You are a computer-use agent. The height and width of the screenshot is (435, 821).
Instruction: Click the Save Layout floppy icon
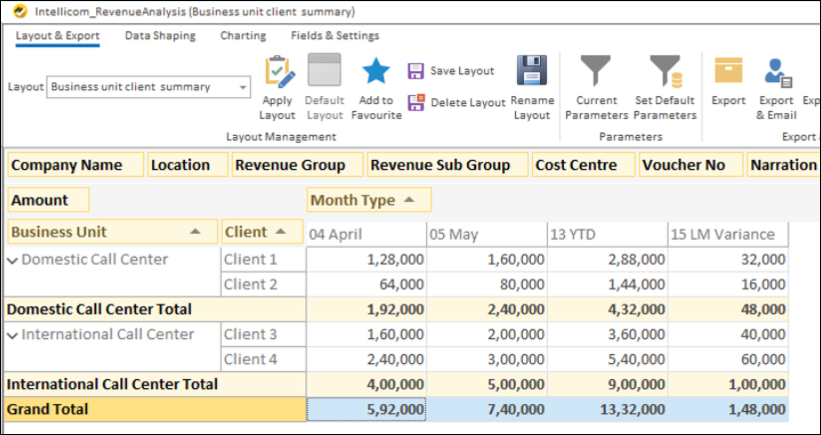click(417, 72)
